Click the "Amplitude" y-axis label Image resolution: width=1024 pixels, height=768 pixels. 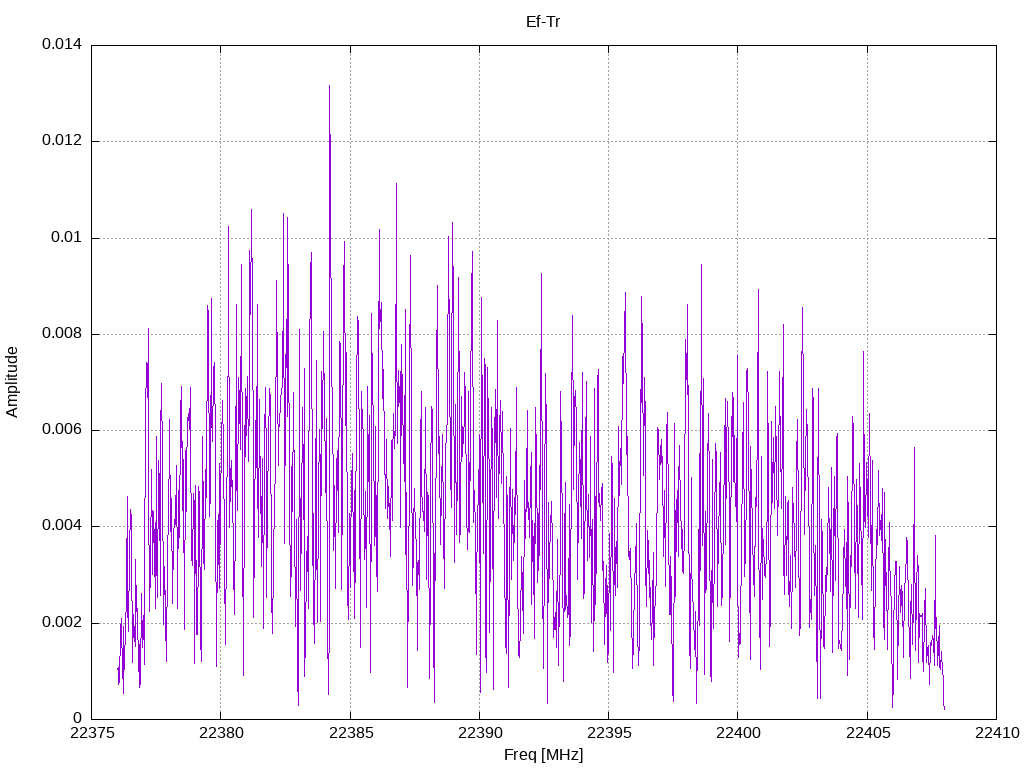pos(12,382)
